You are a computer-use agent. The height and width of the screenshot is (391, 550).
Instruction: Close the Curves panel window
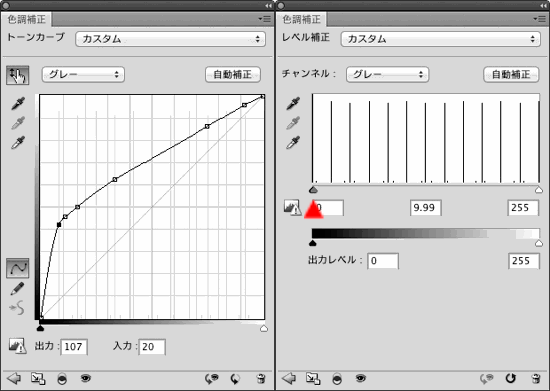pyautogui.click(x=5, y=6)
